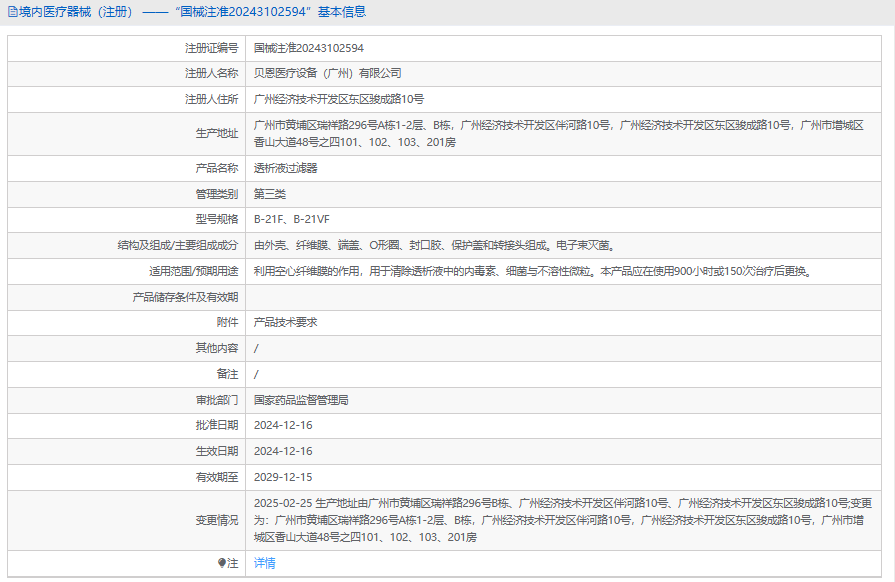Click the bullet icon next to 注

(x=222, y=563)
